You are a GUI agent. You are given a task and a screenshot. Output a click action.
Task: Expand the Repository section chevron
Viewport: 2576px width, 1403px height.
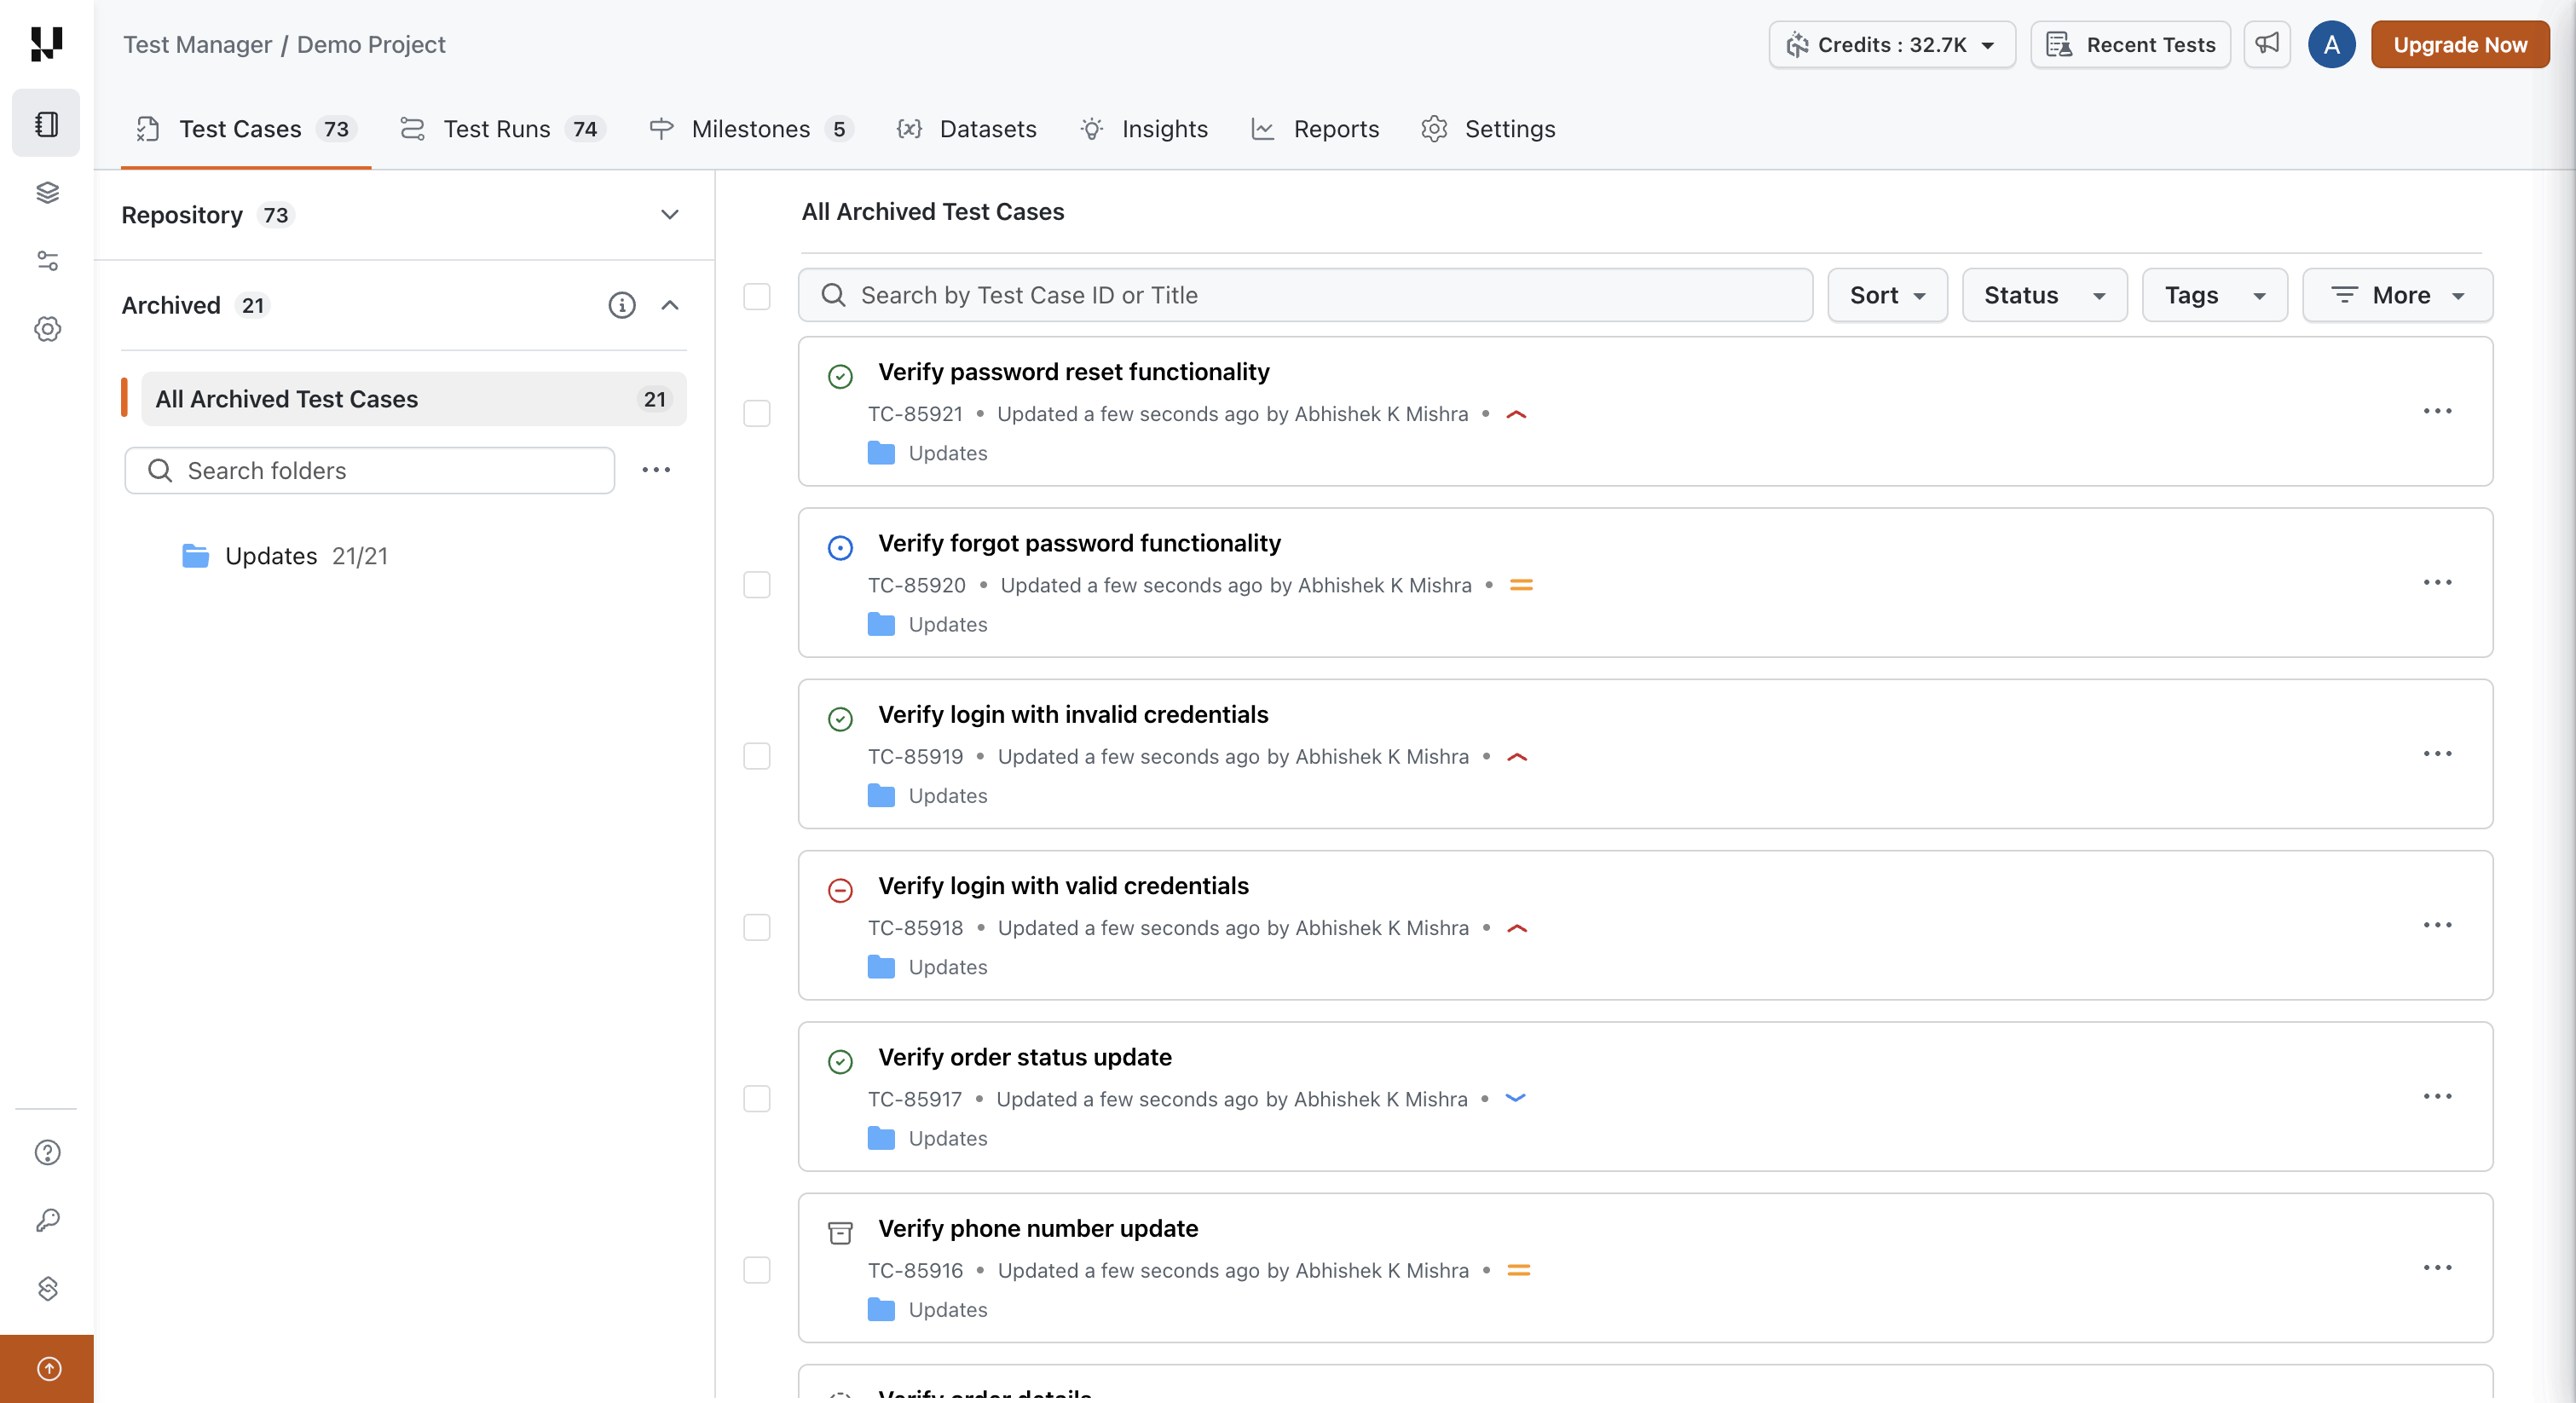669,215
